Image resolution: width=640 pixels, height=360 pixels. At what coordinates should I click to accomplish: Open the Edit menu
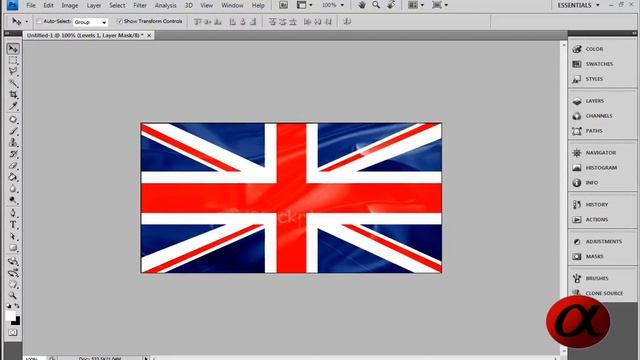point(49,5)
